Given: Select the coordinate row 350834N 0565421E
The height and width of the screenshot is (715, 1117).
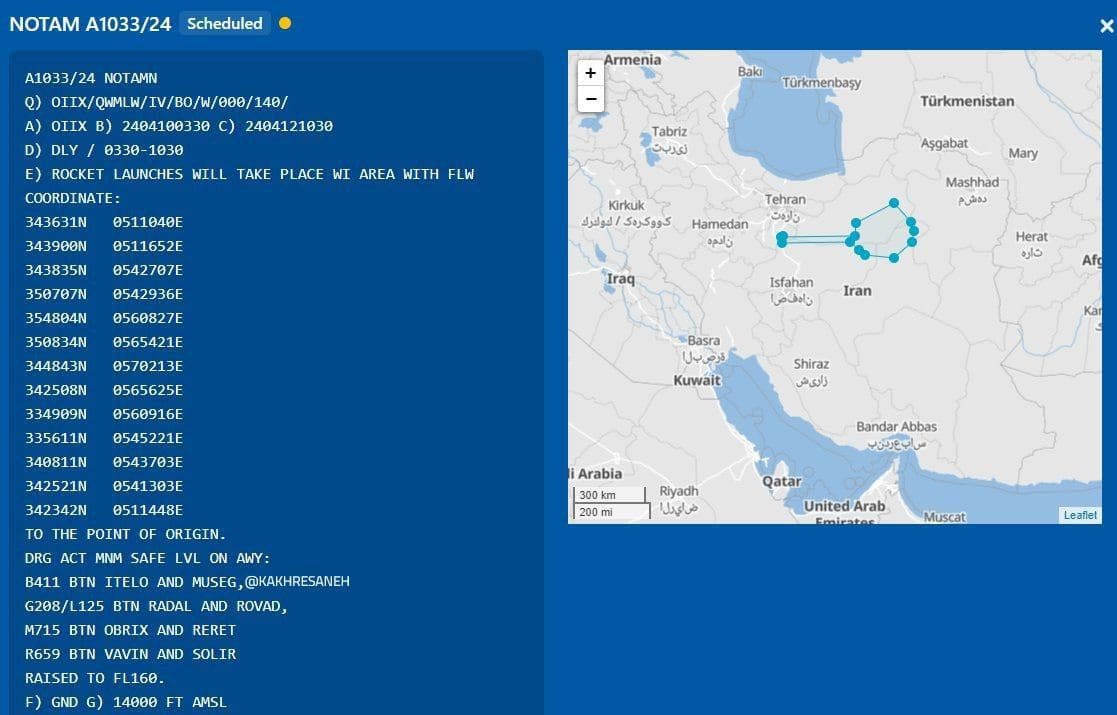Looking at the screenshot, I should [104, 343].
